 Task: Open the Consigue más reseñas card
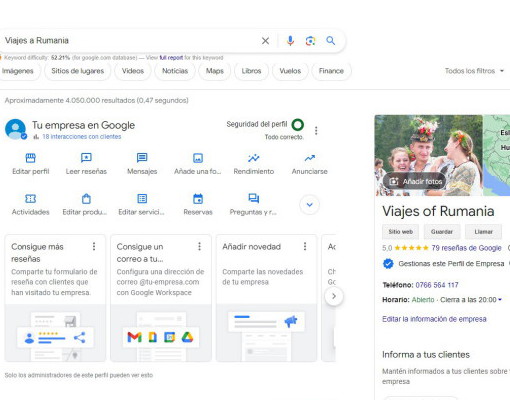coord(55,298)
